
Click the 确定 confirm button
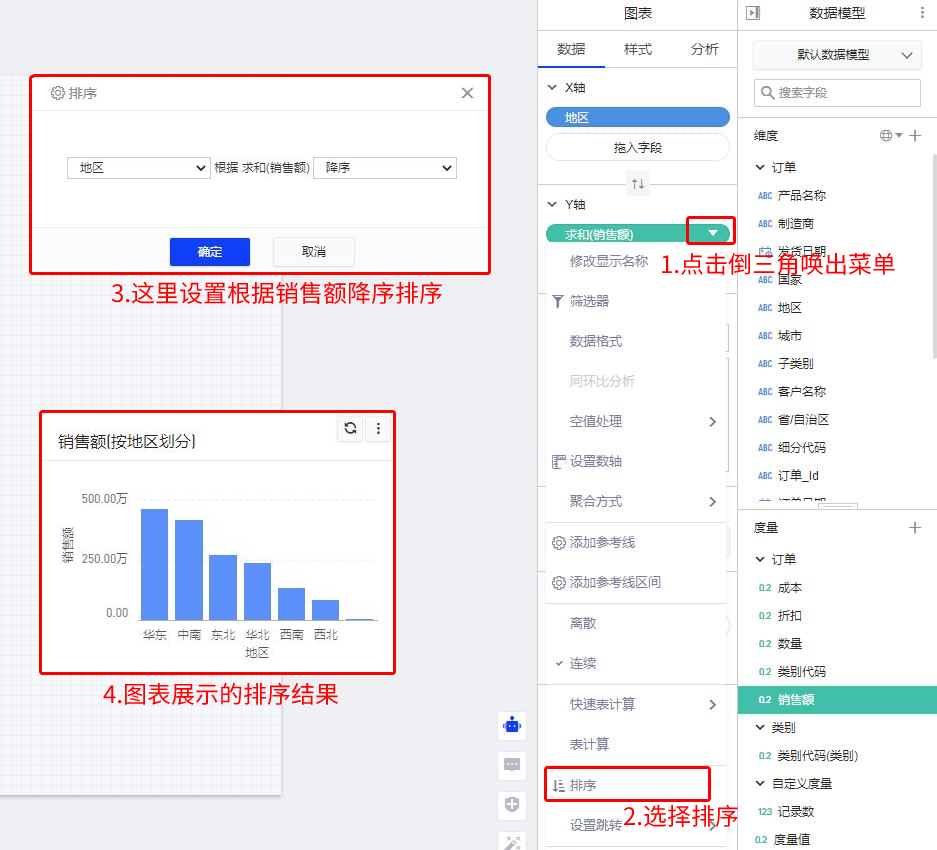[210, 251]
